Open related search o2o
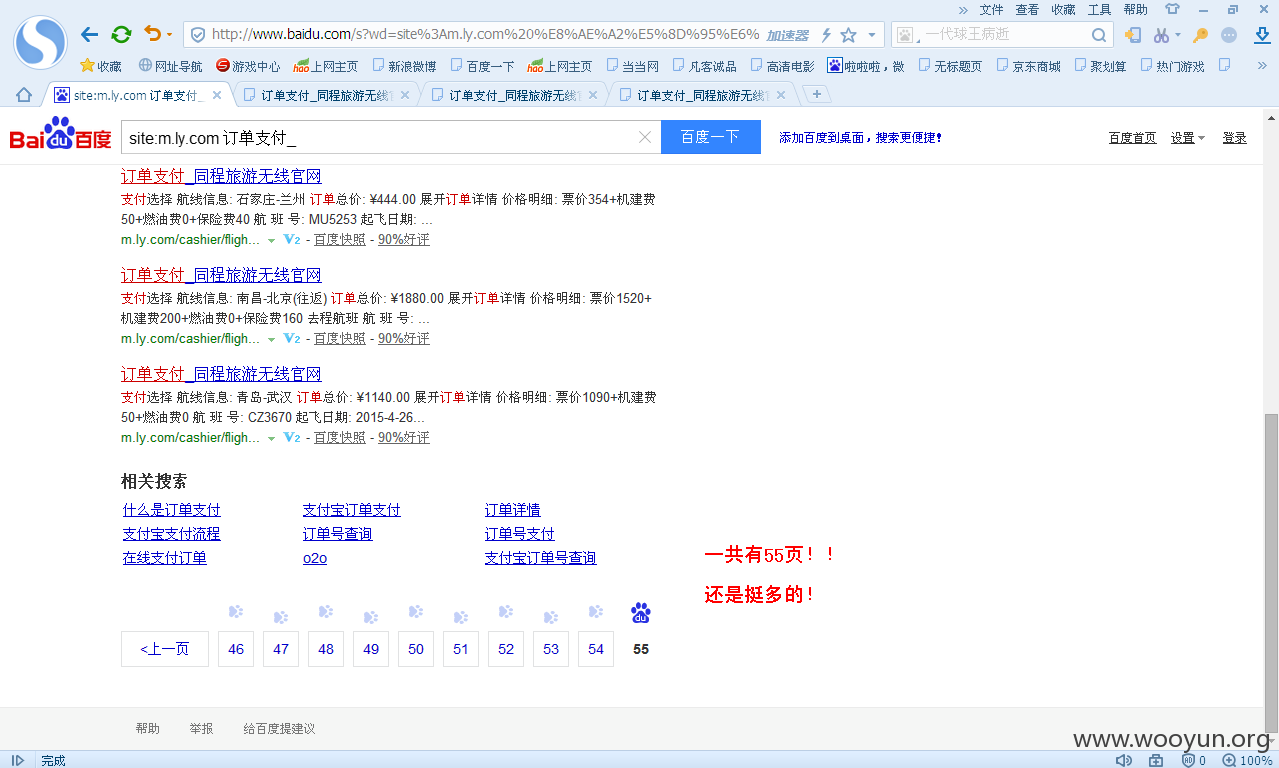 pyautogui.click(x=315, y=558)
